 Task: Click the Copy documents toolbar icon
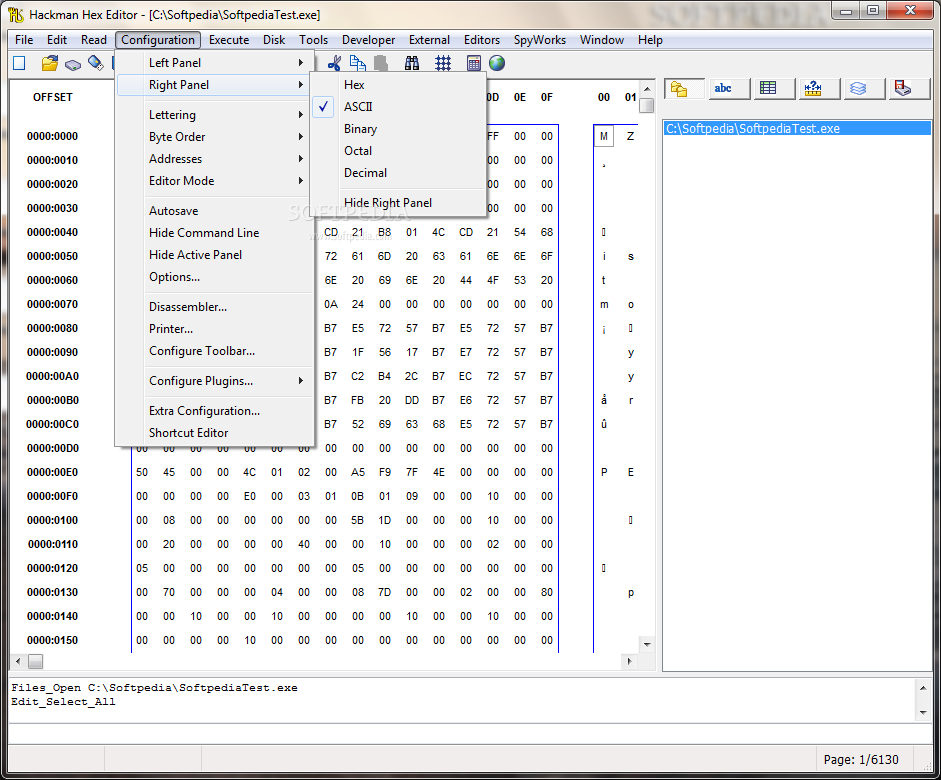click(x=358, y=63)
